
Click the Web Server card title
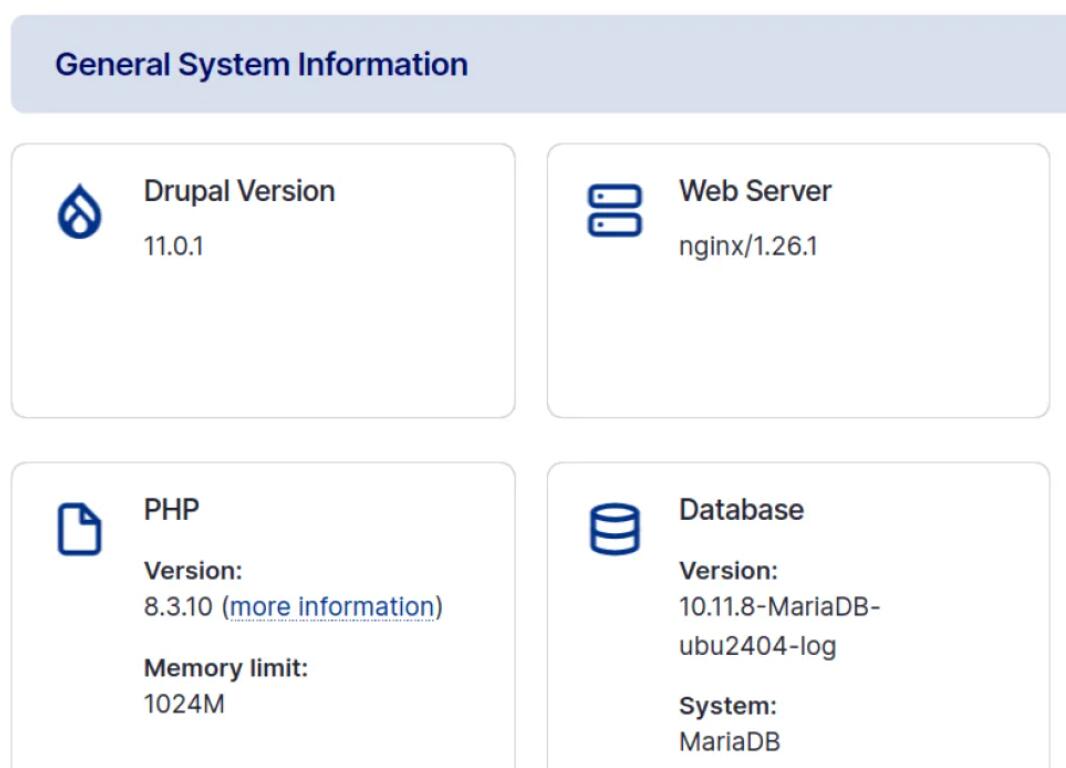(x=755, y=191)
